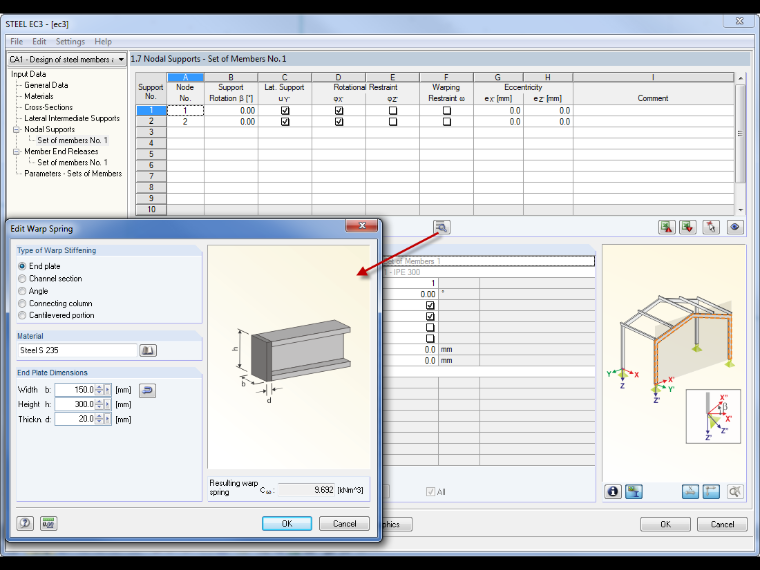Viewport: 760px width, 570px height.
Task: Collapse the Member End Releases tree node
Action: pyautogui.click(x=16, y=152)
